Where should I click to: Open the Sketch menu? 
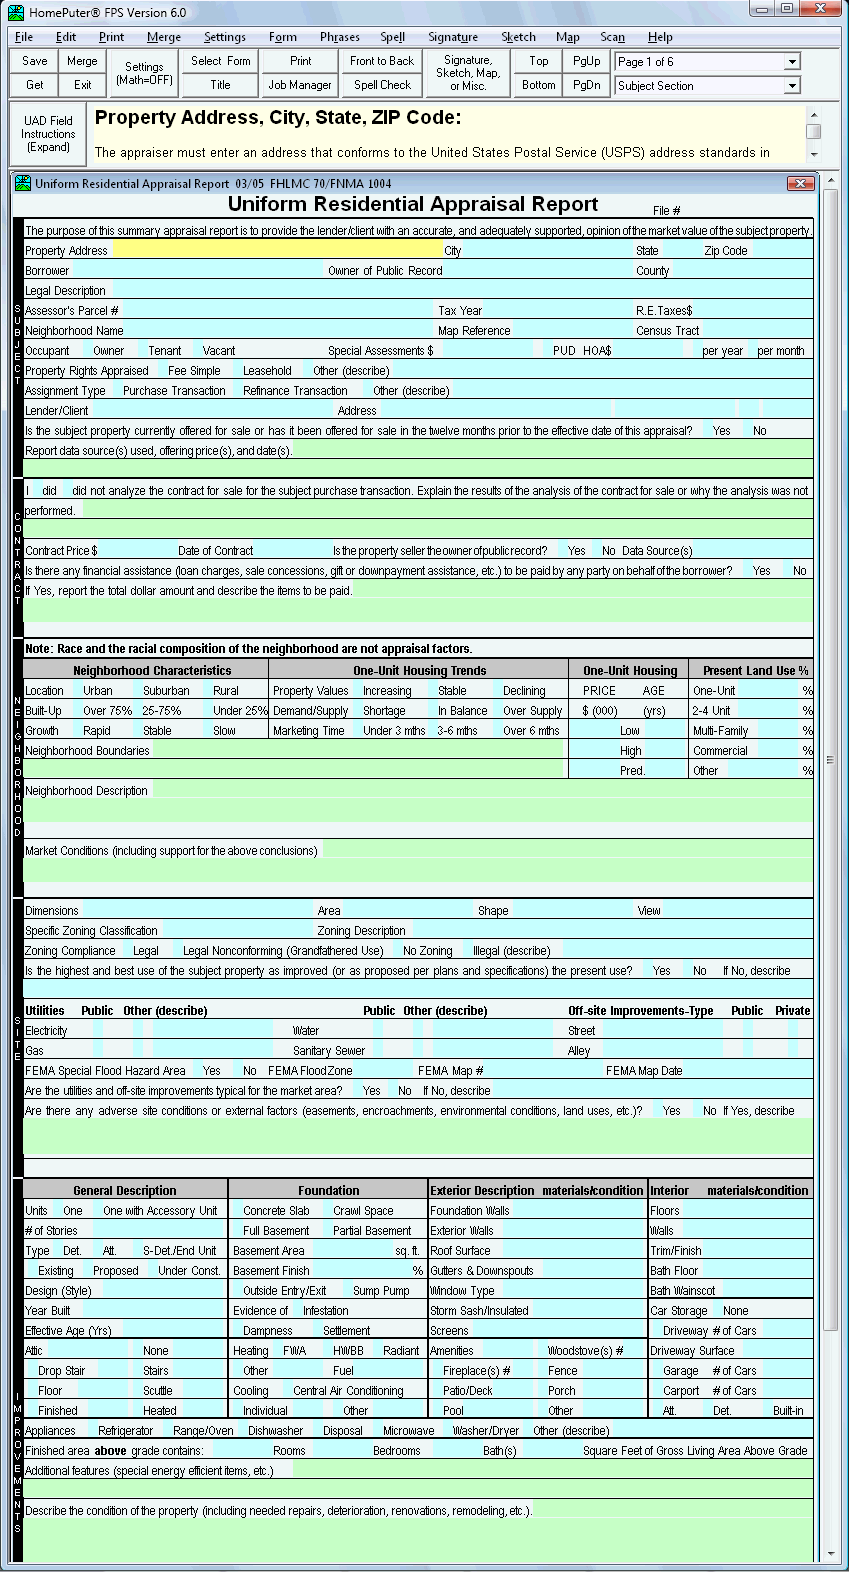[518, 37]
